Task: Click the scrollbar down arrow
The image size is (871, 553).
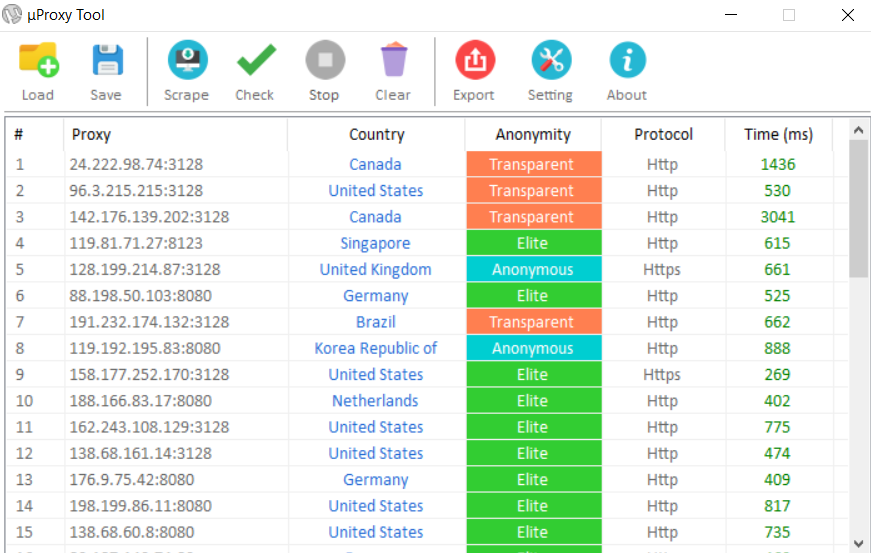Action: (x=859, y=541)
